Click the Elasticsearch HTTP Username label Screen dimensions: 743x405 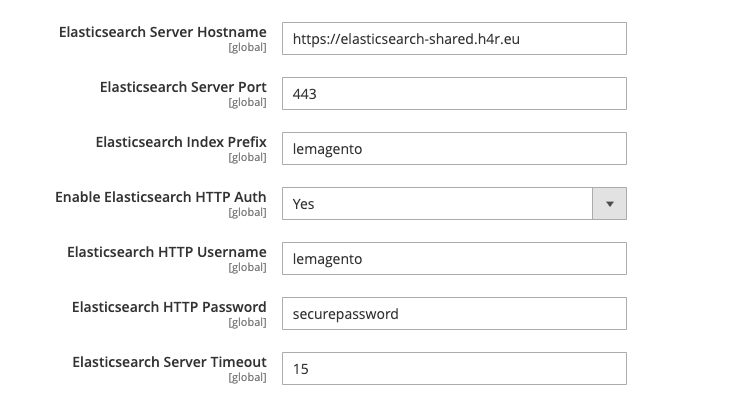[x=167, y=252]
